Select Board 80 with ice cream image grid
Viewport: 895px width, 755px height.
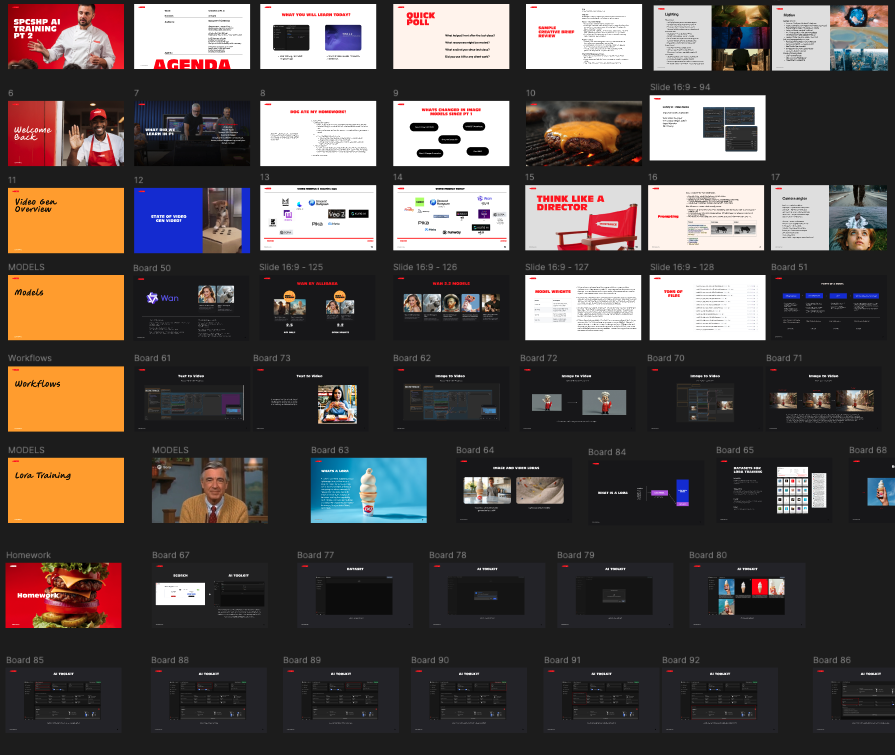click(747, 595)
